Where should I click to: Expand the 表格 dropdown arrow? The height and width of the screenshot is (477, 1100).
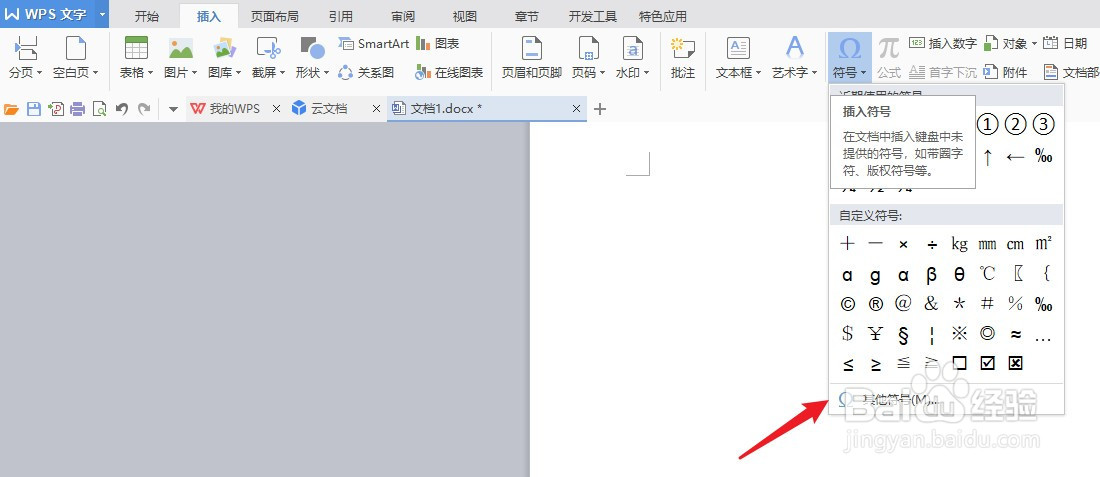[150, 73]
